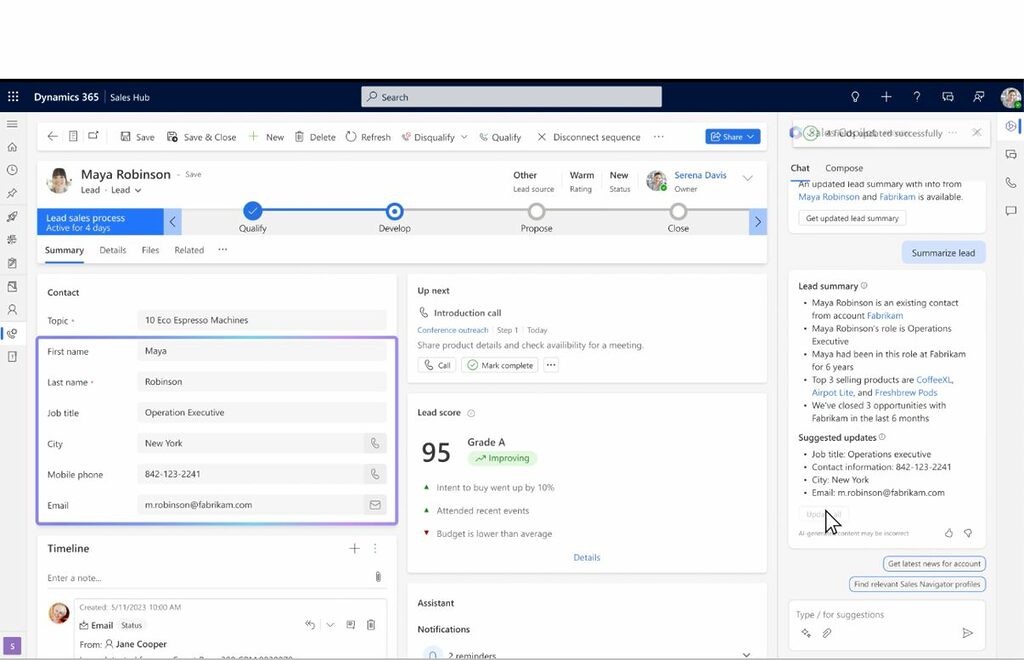Open command bar overflow ellipsis
This screenshot has width=1024, height=660.
tap(658, 136)
